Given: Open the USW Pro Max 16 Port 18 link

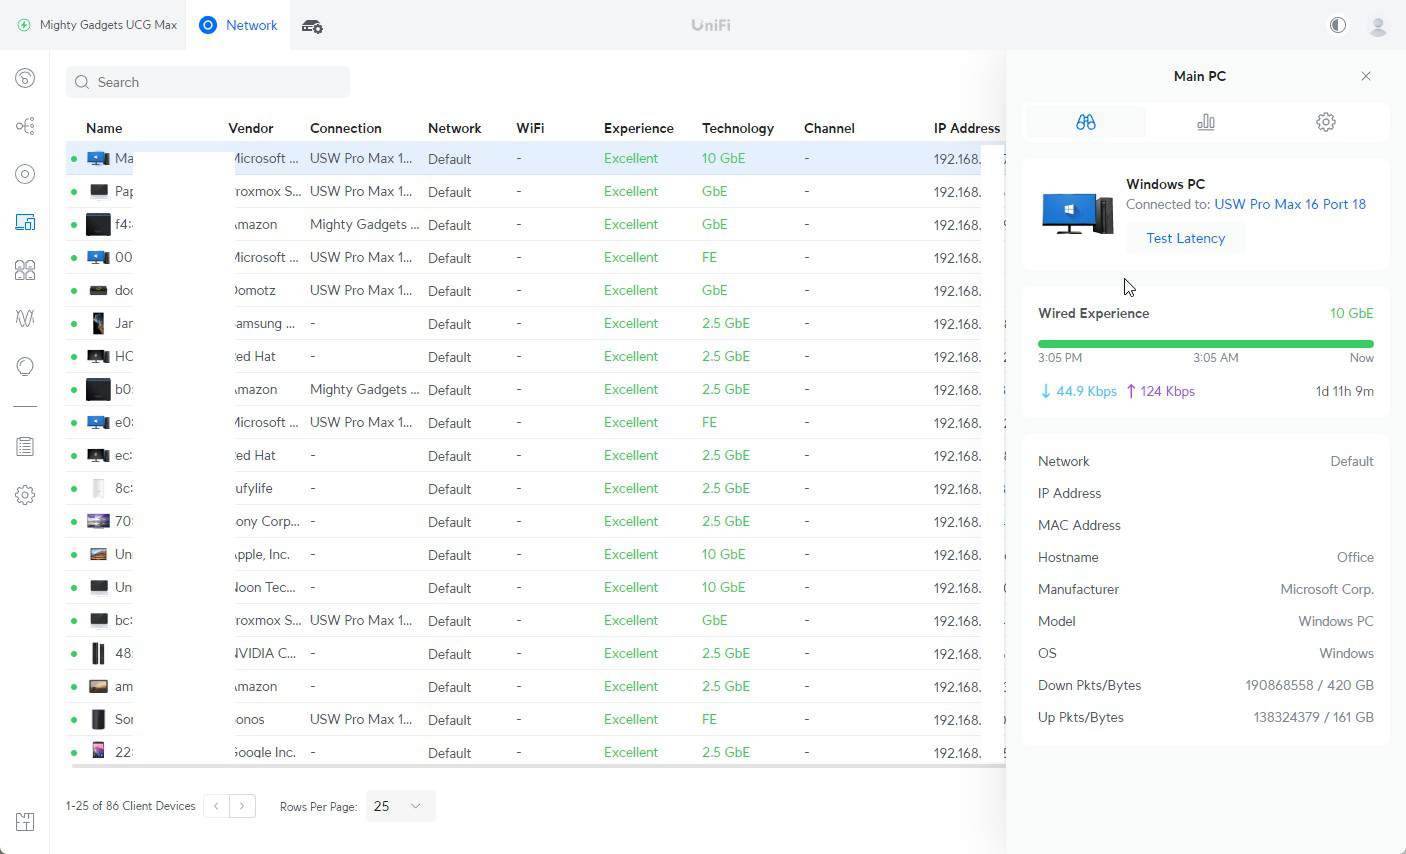Looking at the screenshot, I should point(1289,204).
